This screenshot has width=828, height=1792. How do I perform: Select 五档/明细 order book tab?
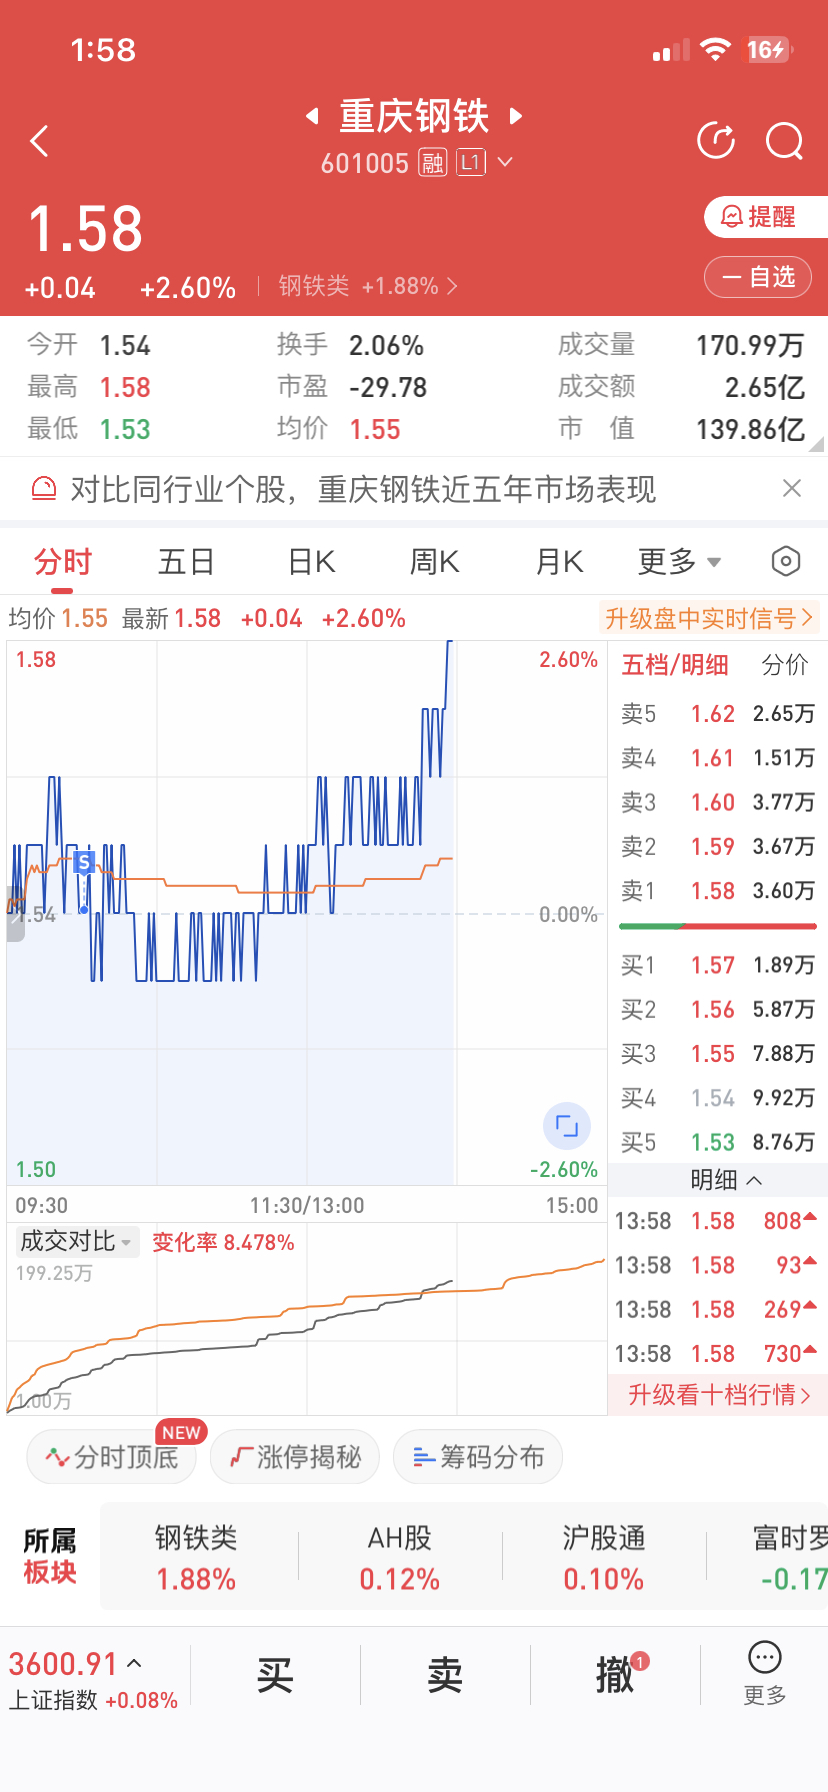(675, 665)
